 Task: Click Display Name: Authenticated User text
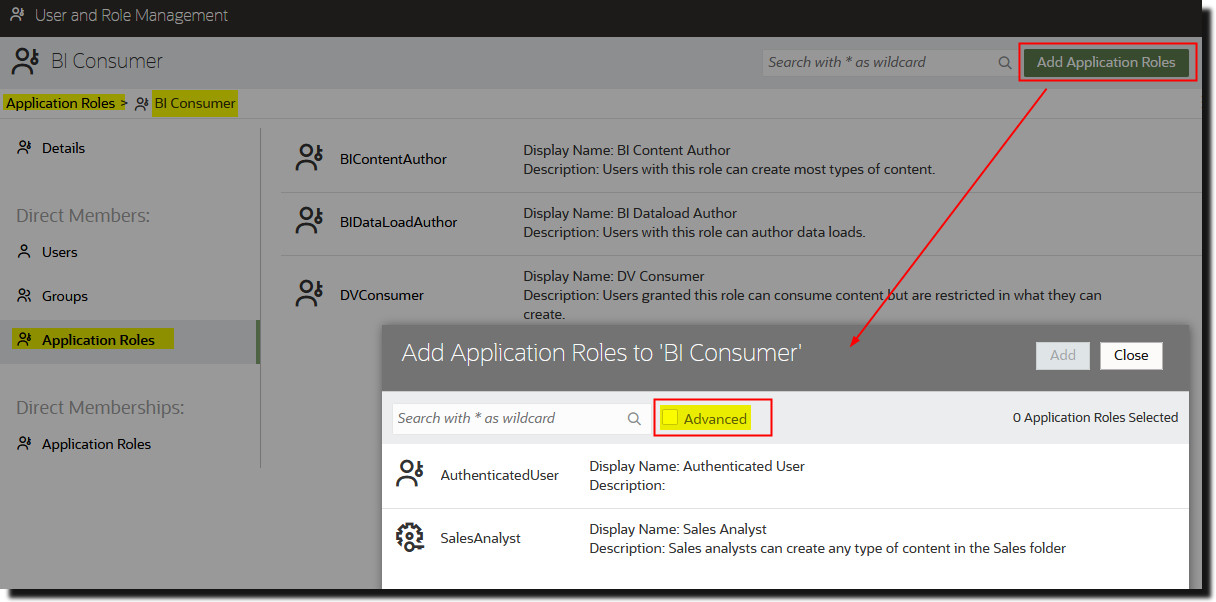tap(697, 466)
